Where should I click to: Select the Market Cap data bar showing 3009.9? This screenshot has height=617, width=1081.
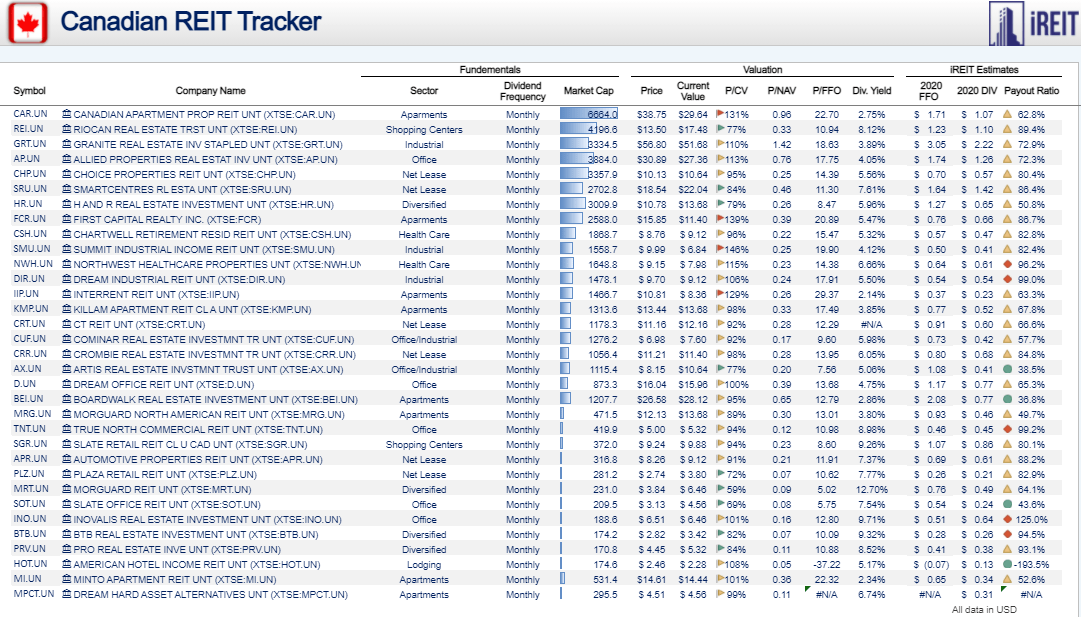(573, 204)
